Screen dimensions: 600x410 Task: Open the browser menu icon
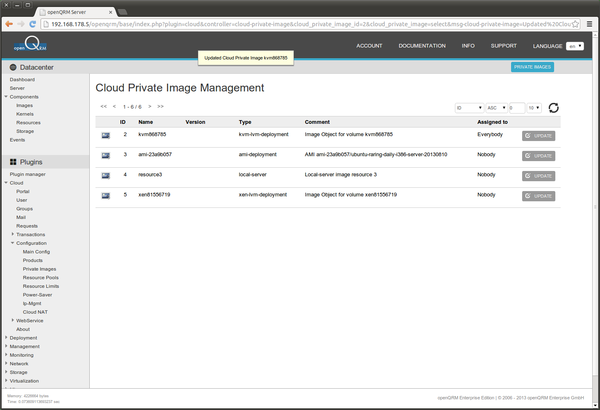point(589,24)
